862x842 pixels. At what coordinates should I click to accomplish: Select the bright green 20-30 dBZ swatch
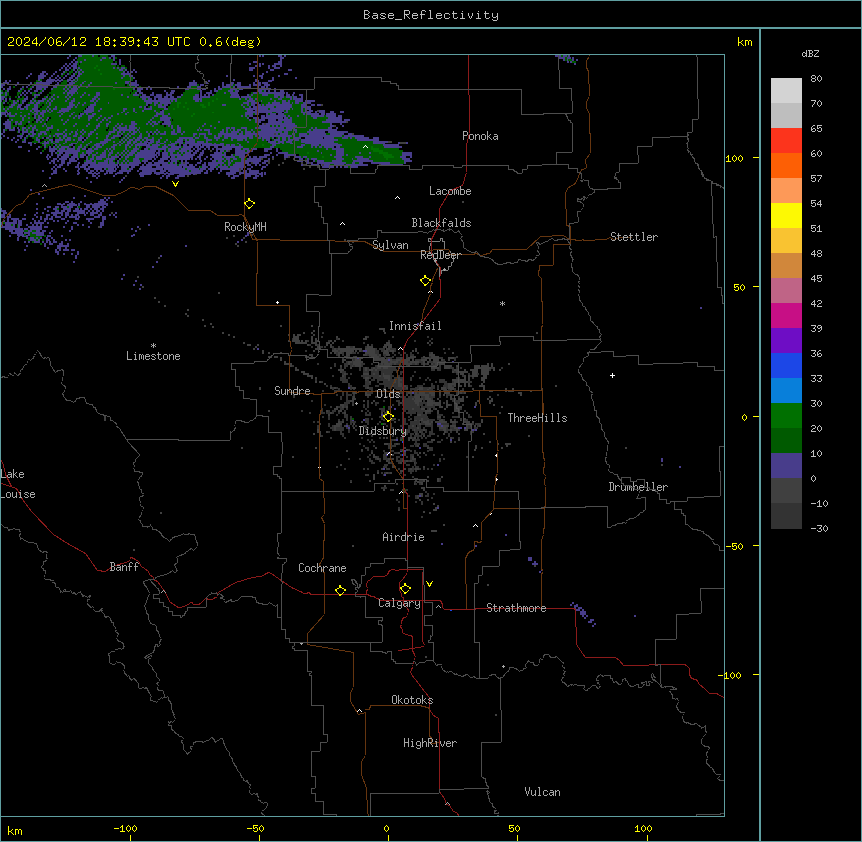(x=786, y=416)
